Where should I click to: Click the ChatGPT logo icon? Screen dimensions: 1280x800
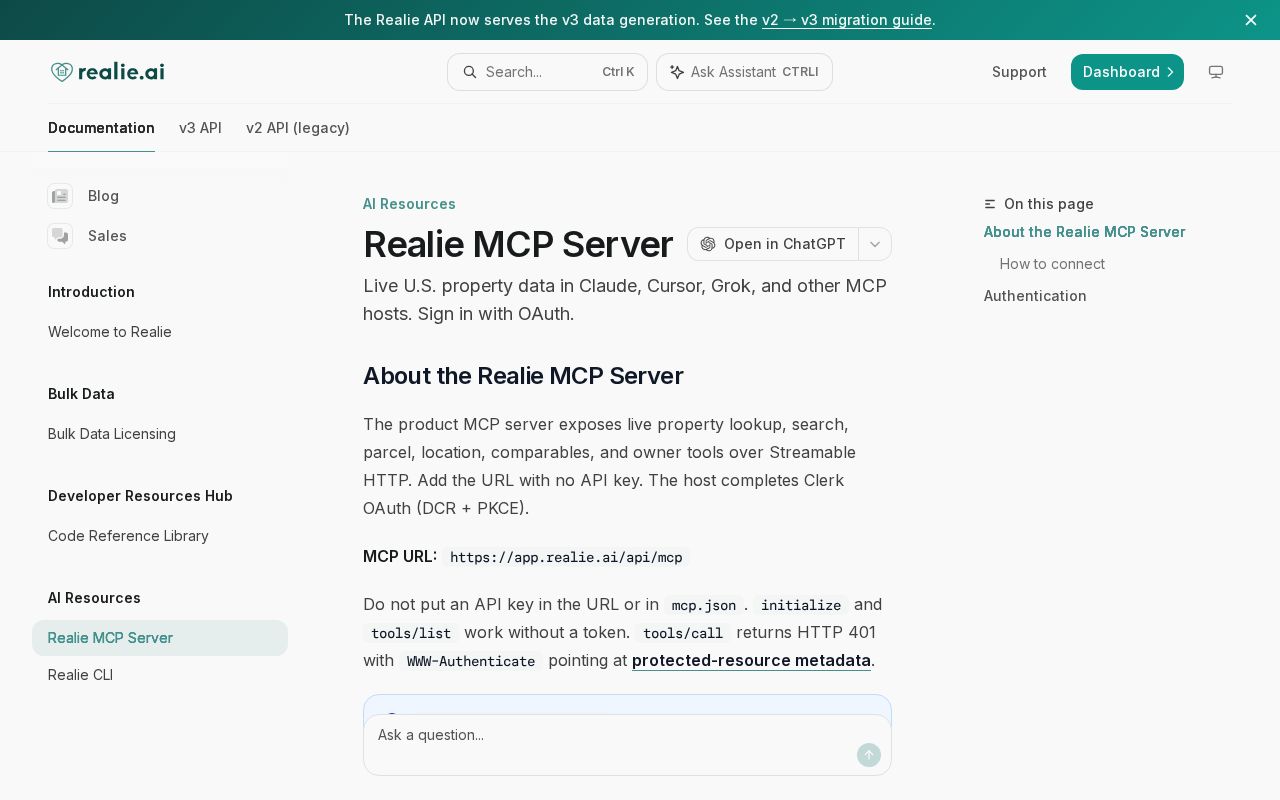coord(708,244)
